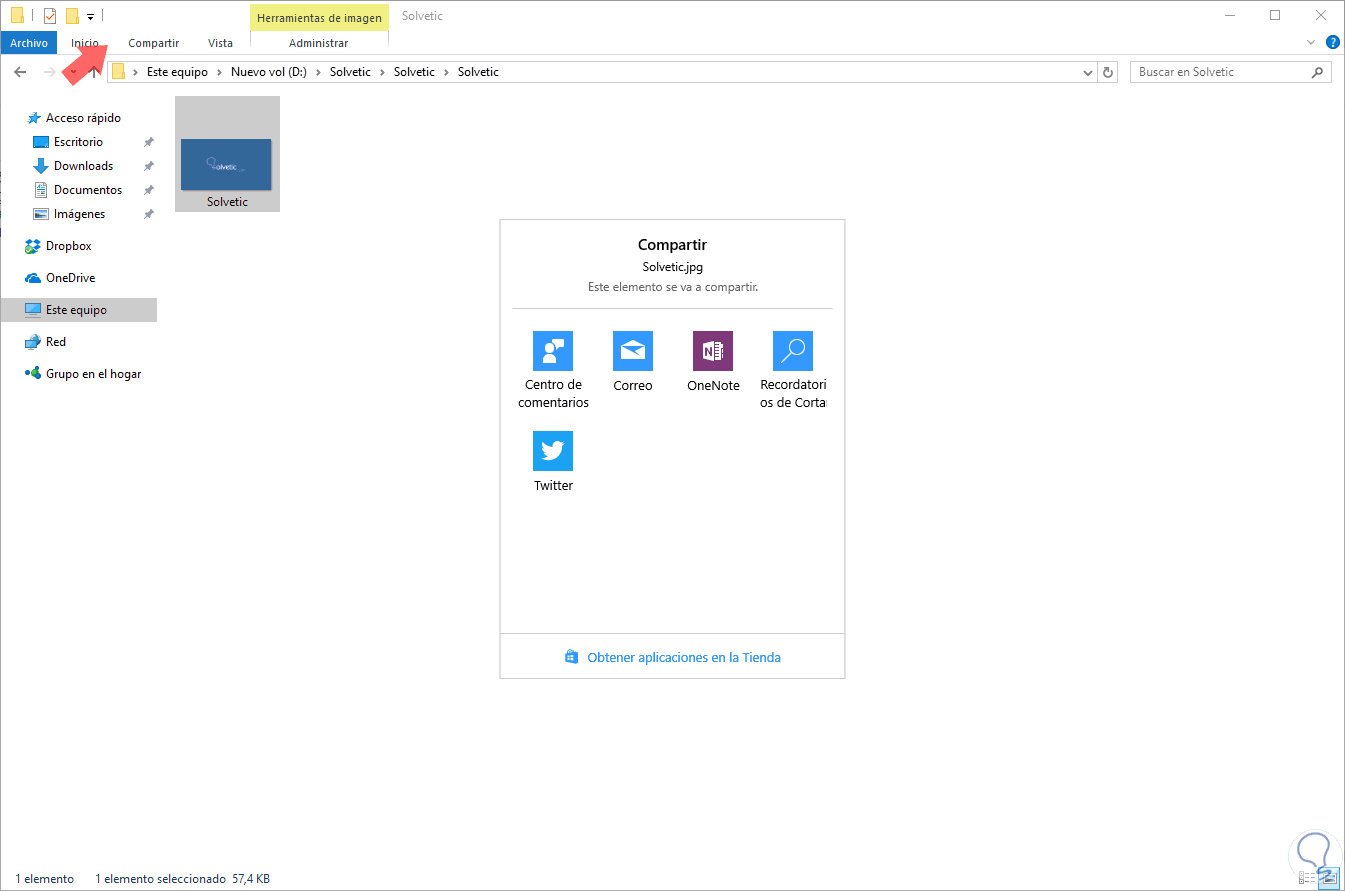Select the Herramientas de imagen contextual tab
Viewport: 1345px width, 891px height.
click(x=319, y=18)
